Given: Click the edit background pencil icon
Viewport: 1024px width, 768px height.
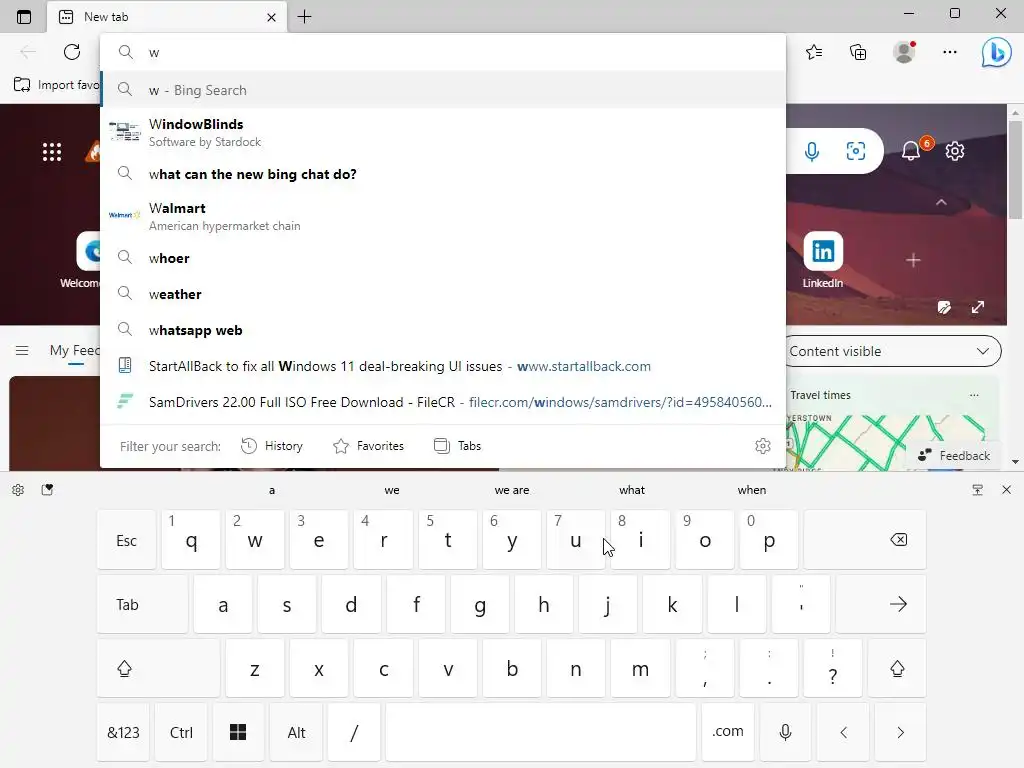Looking at the screenshot, I should point(944,307).
